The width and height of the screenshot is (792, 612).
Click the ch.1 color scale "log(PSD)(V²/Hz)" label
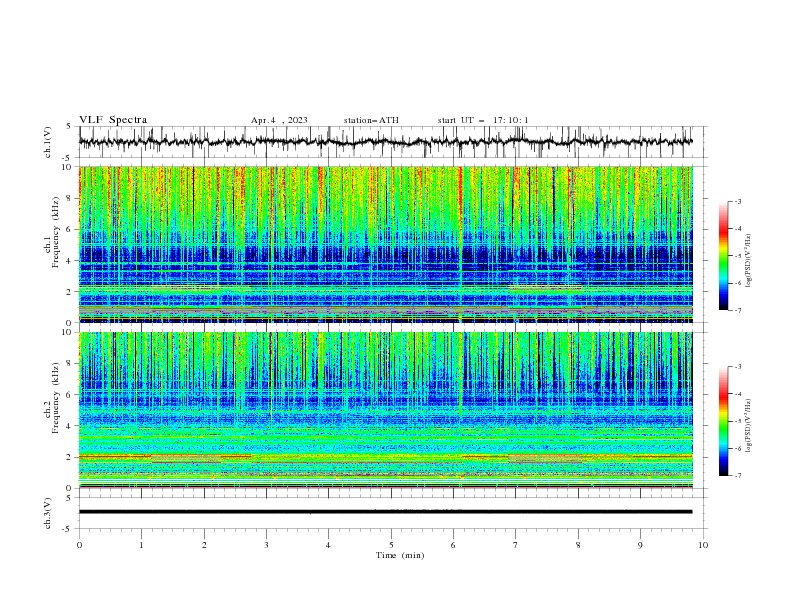click(749, 261)
